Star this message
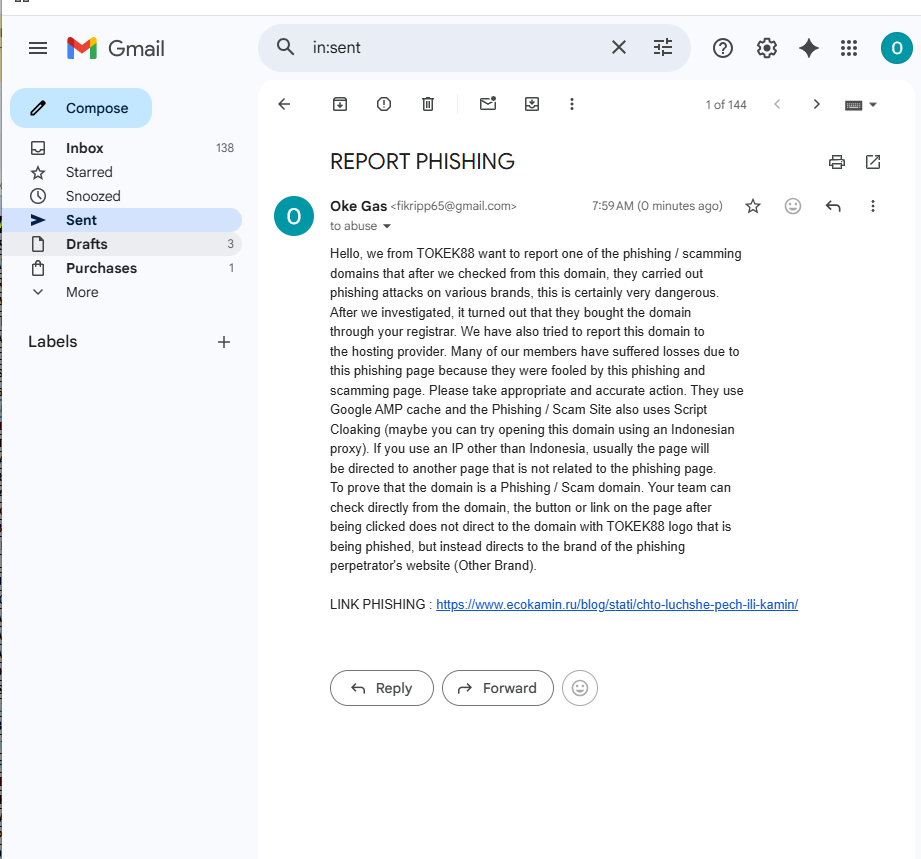921x859 pixels. [x=753, y=206]
